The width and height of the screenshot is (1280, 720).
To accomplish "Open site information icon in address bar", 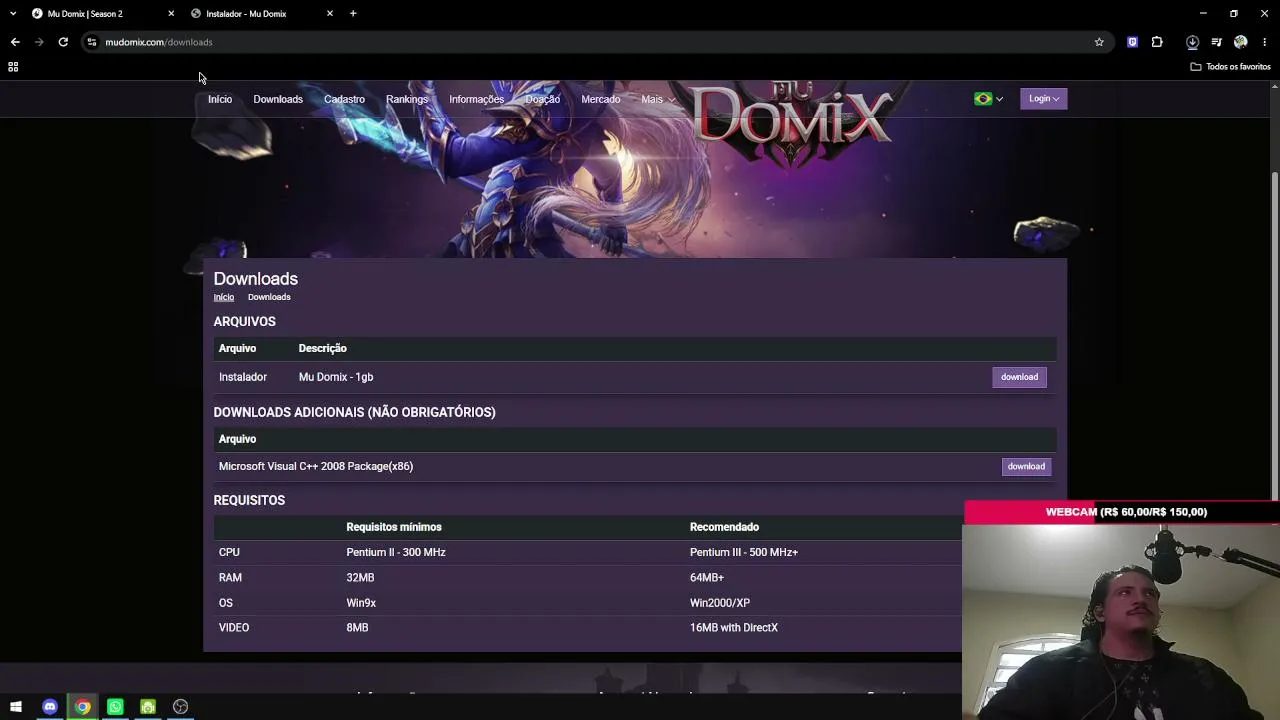I will [92, 42].
